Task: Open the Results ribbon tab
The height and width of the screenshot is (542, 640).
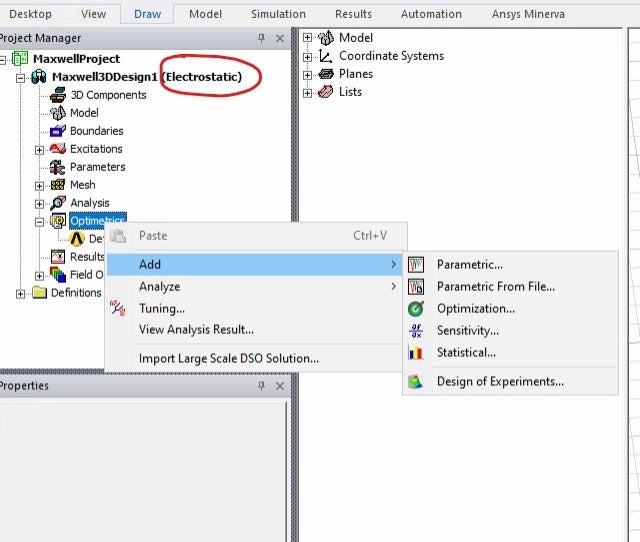Action: tap(353, 14)
